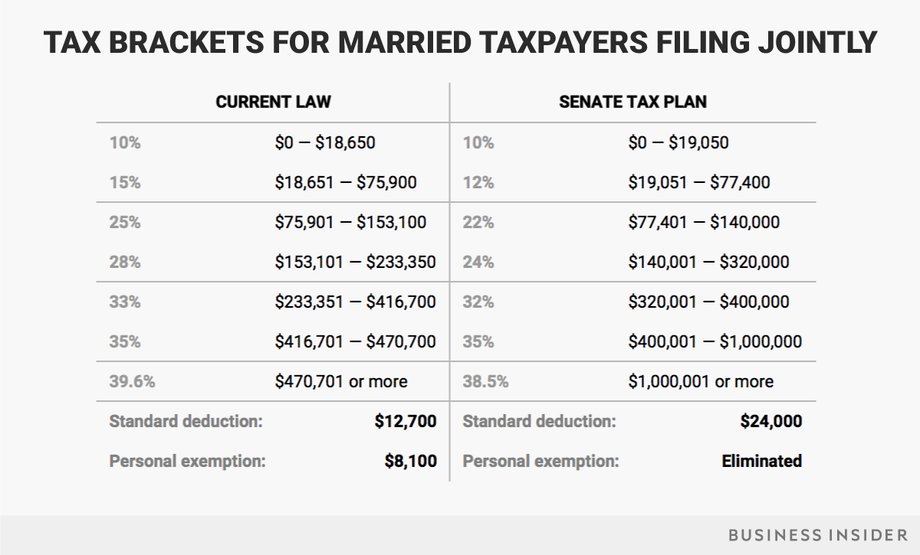Click the $8,100 personal exemption value
920x555 pixels.
pyautogui.click(x=411, y=461)
